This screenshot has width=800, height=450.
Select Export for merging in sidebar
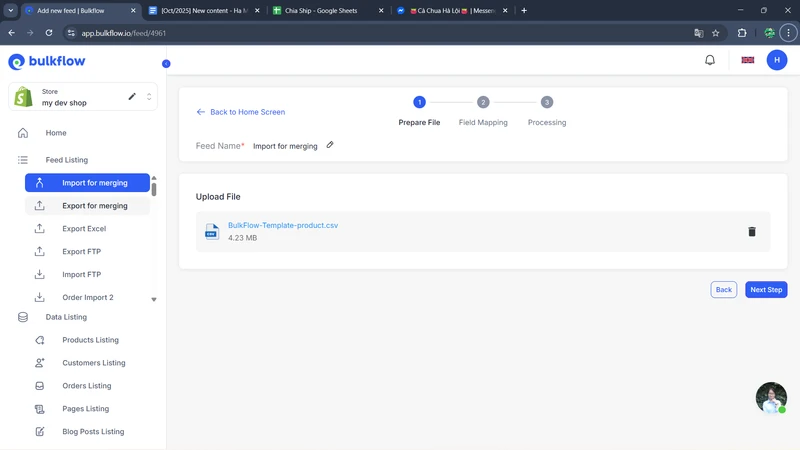tap(94, 206)
